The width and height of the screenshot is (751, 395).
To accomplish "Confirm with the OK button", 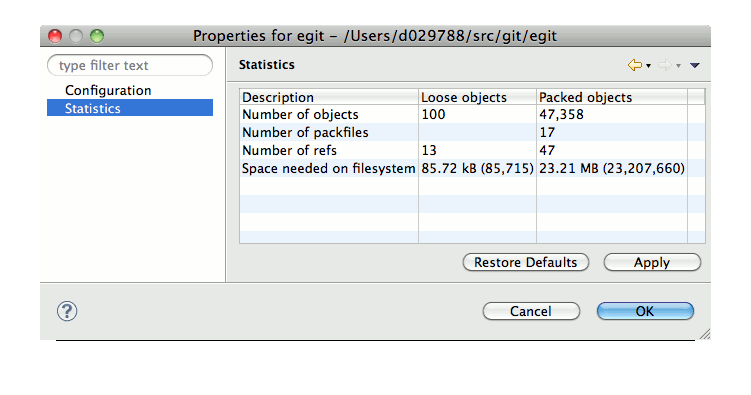I will [x=645, y=311].
